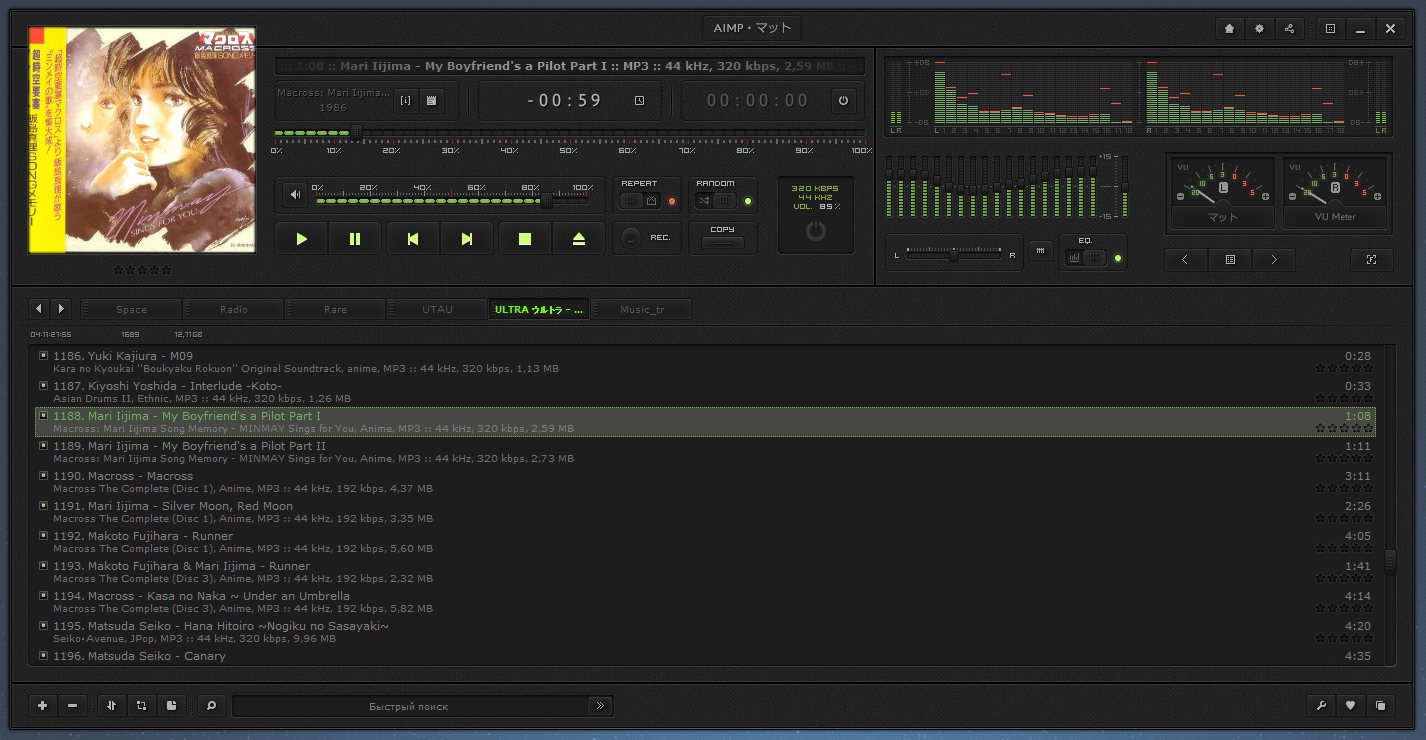Toggle the EQ. on/off switch
This screenshot has width=1426, height=740.
(1087, 258)
